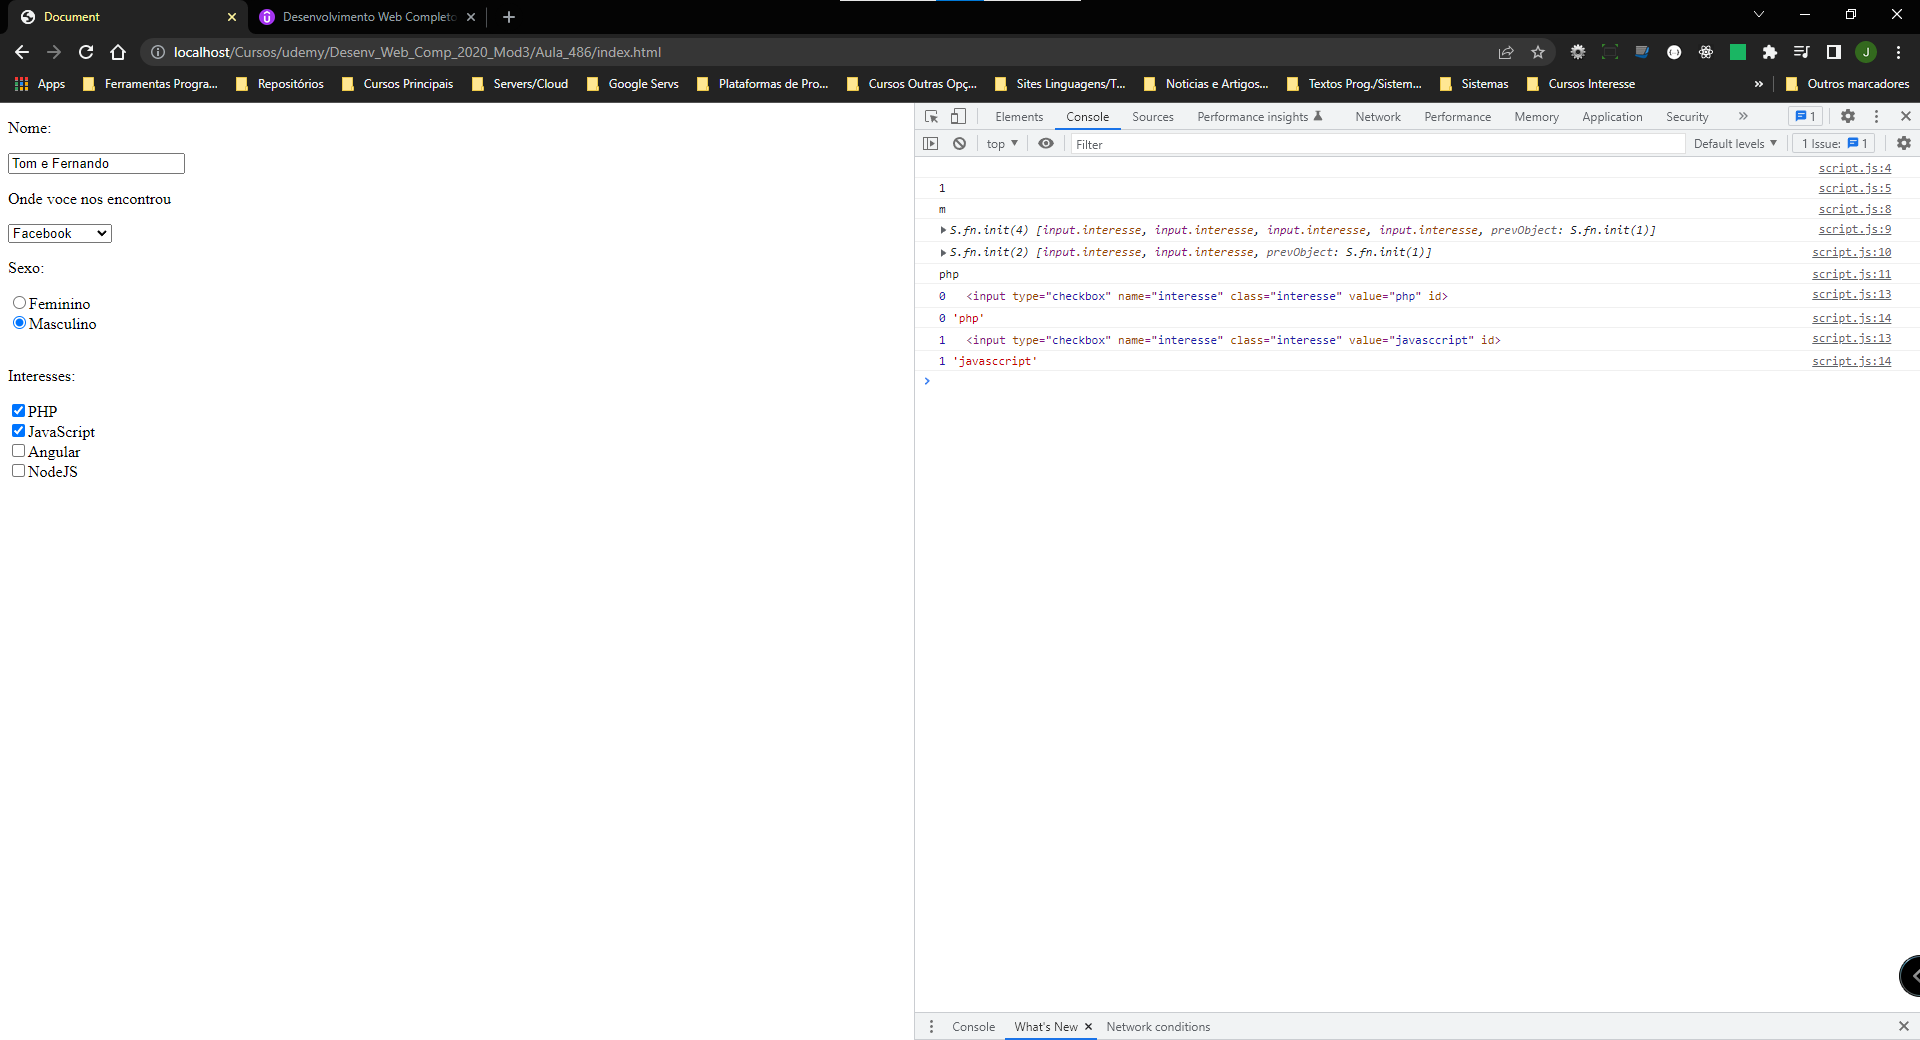The height and width of the screenshot is (1040, 1920).
Task: Open the Performance tab
Action: point(1457,117)
